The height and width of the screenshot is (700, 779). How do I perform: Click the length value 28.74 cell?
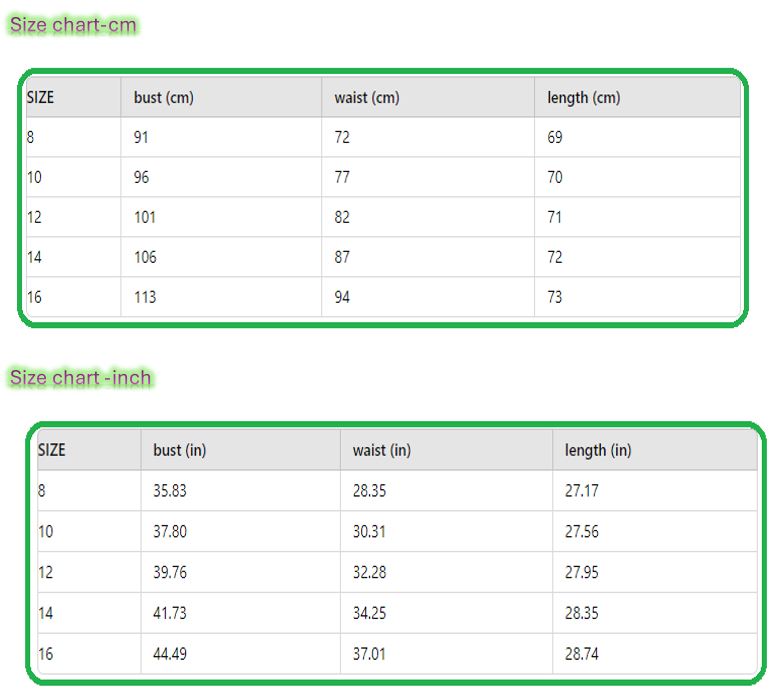coord(582,654)
